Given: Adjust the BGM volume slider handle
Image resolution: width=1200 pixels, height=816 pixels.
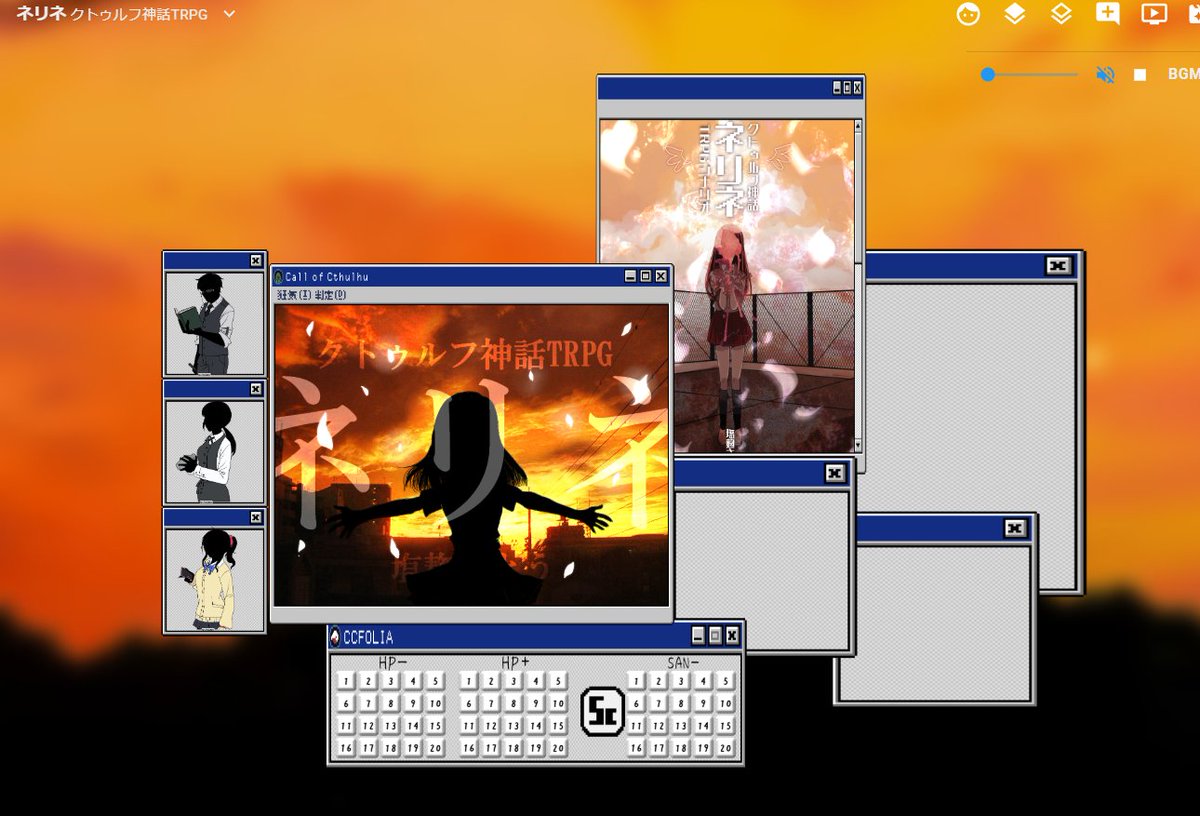Looking at the screenshot, I should [988, 74].
